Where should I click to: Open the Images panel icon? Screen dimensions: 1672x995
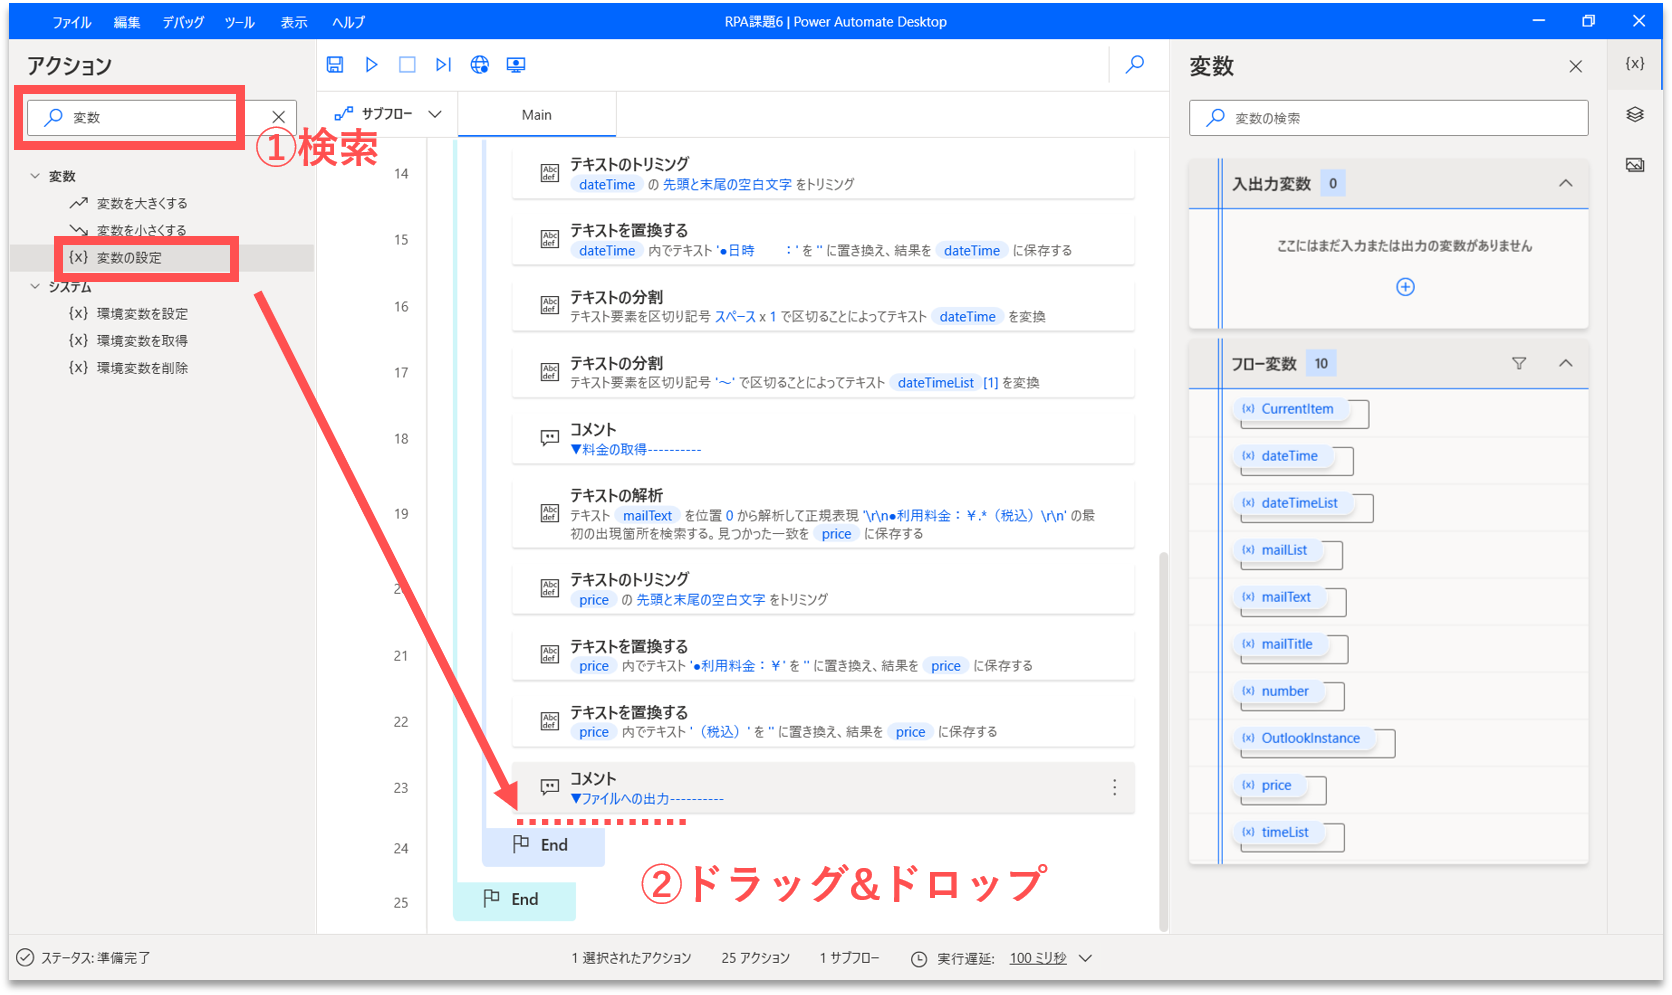click(x=1635, y=165)
